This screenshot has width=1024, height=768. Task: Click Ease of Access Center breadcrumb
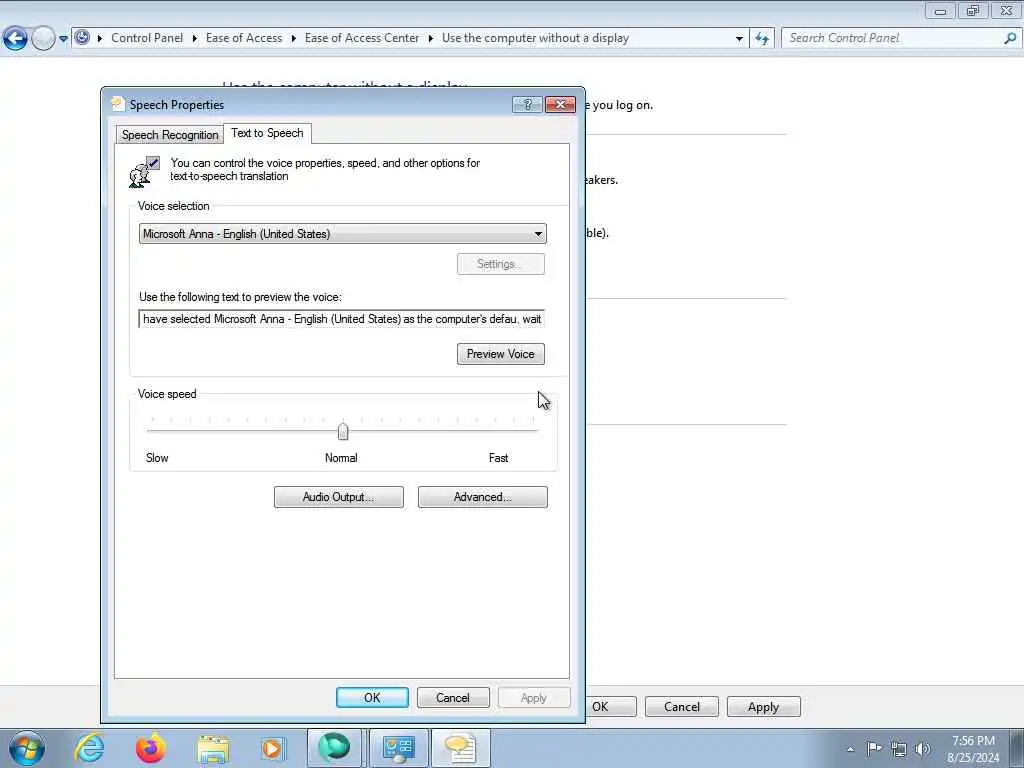[x=362, y=38]
